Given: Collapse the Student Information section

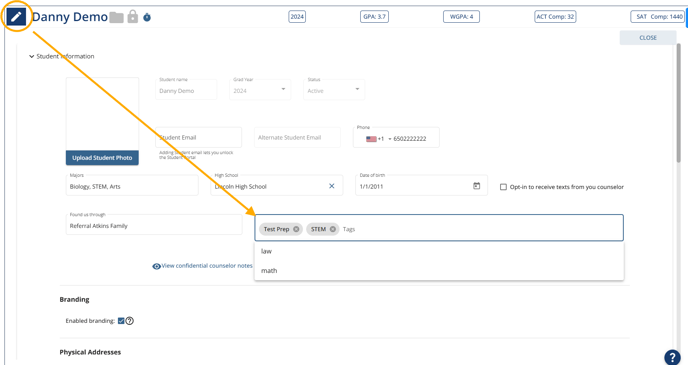Looking at the screenshot, I should (31, 56).
